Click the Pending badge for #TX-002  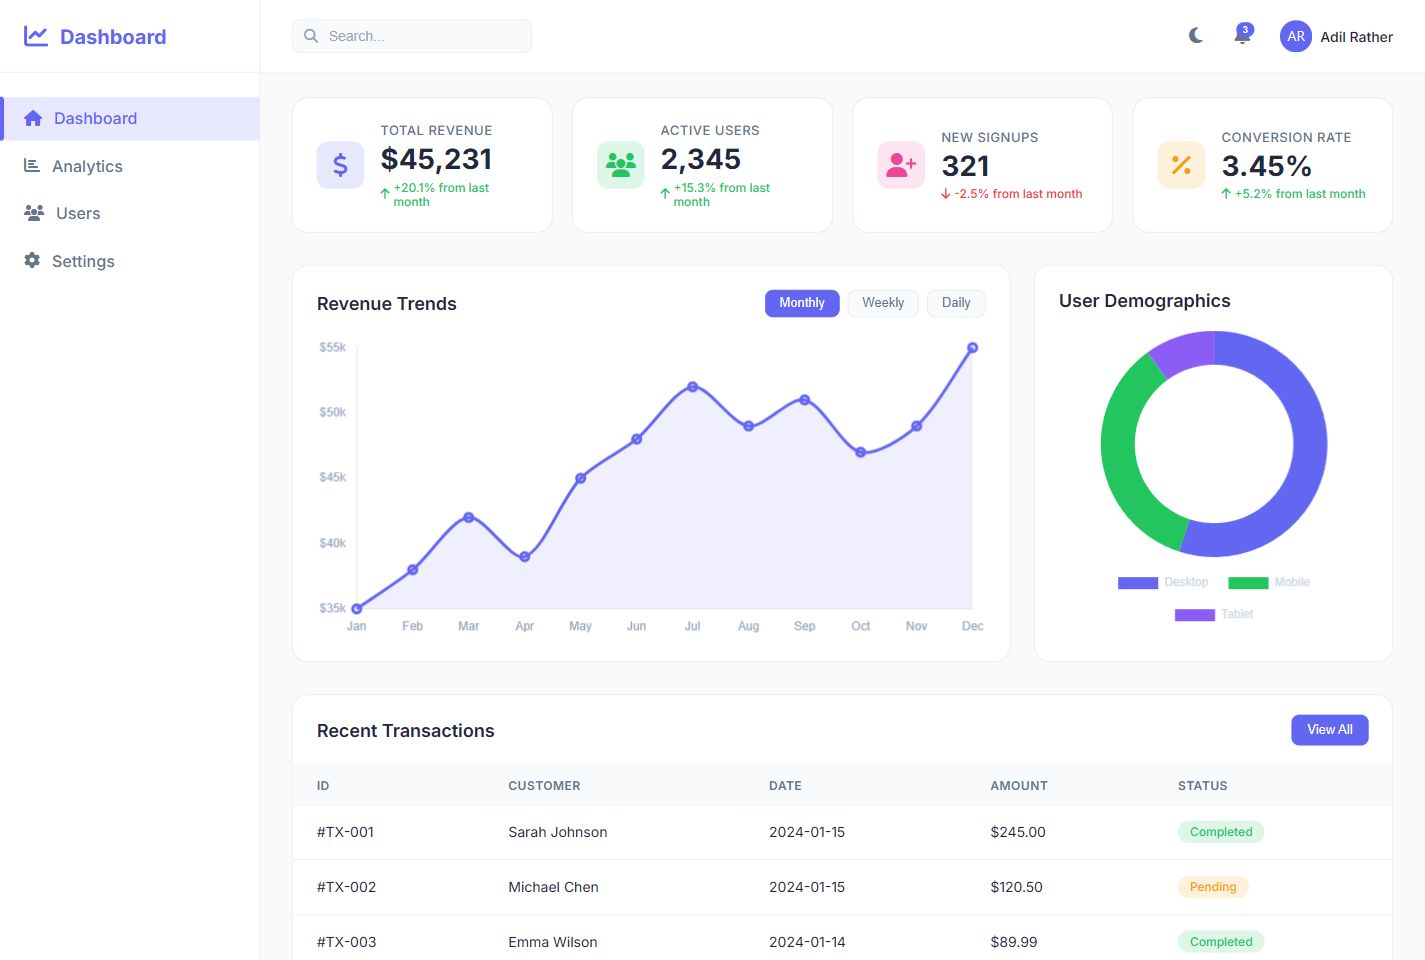coord(1213,887)
